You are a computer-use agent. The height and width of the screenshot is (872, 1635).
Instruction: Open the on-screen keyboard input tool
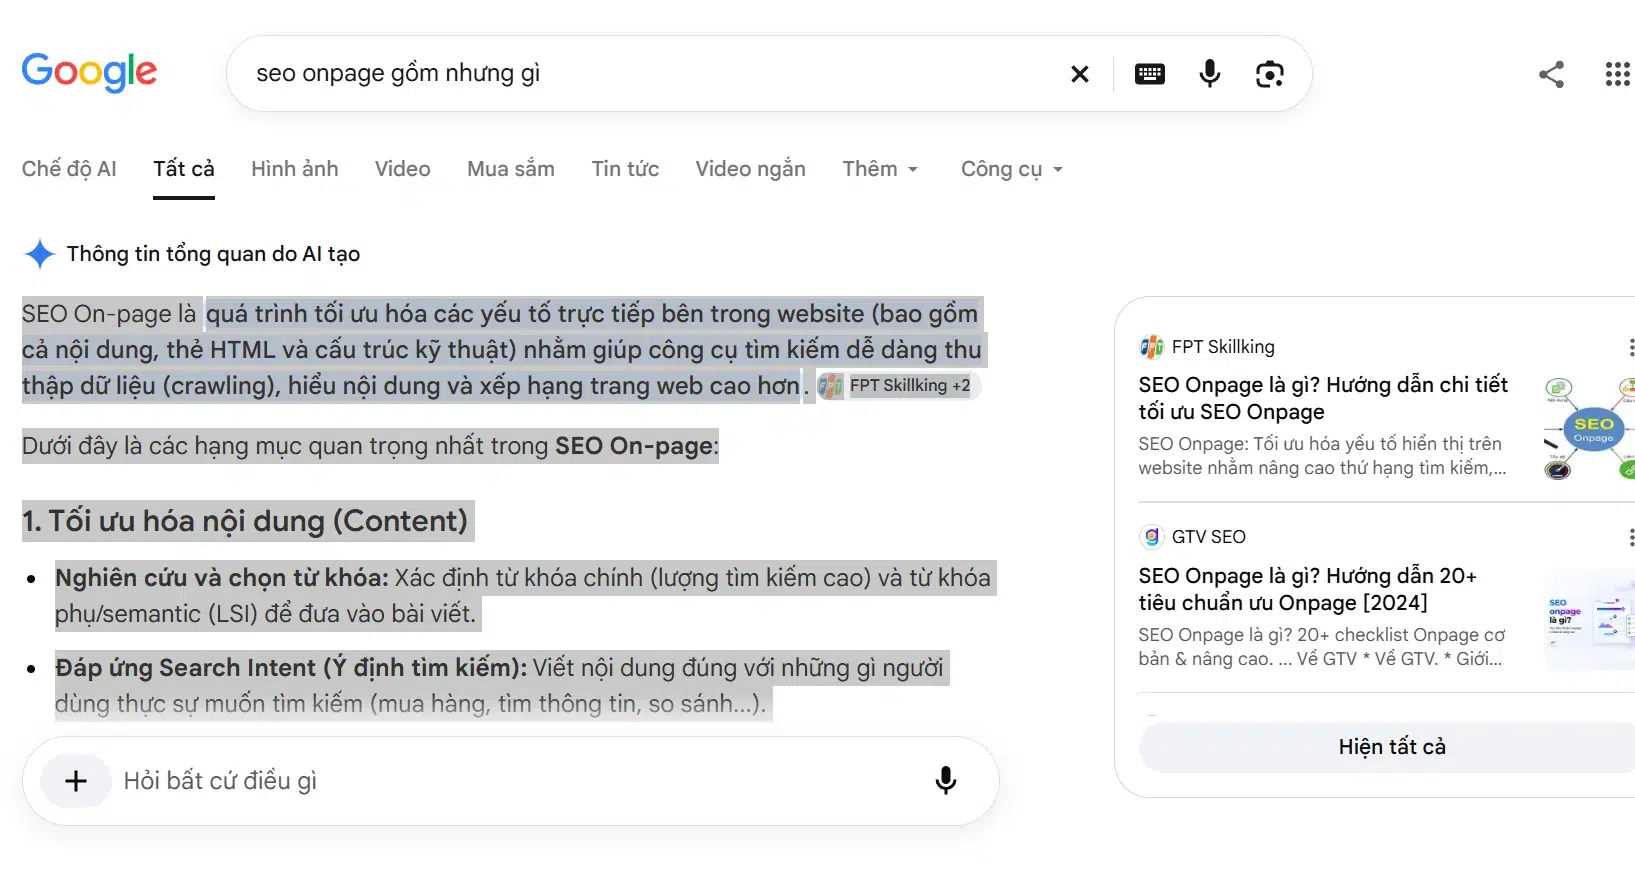[x=1150, y=74]
